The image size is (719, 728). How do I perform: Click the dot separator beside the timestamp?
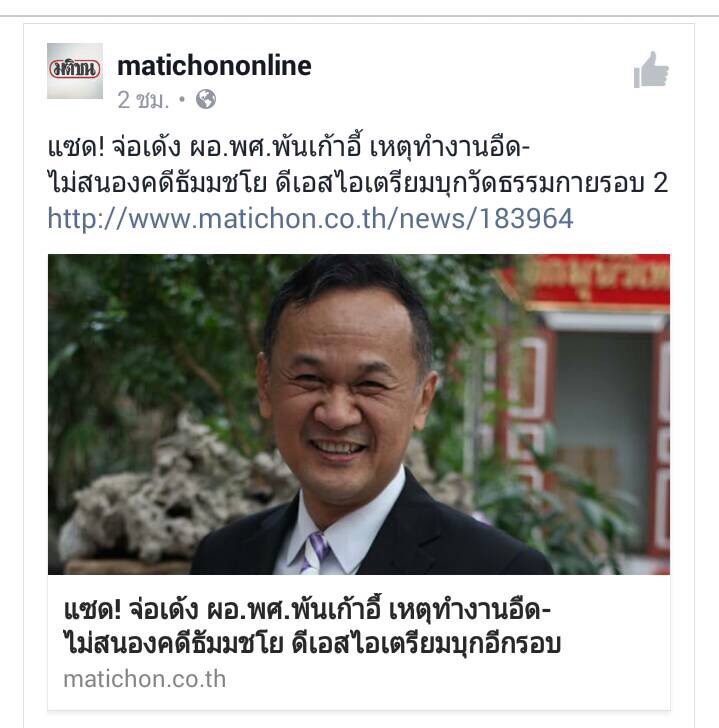pos(182,99)
